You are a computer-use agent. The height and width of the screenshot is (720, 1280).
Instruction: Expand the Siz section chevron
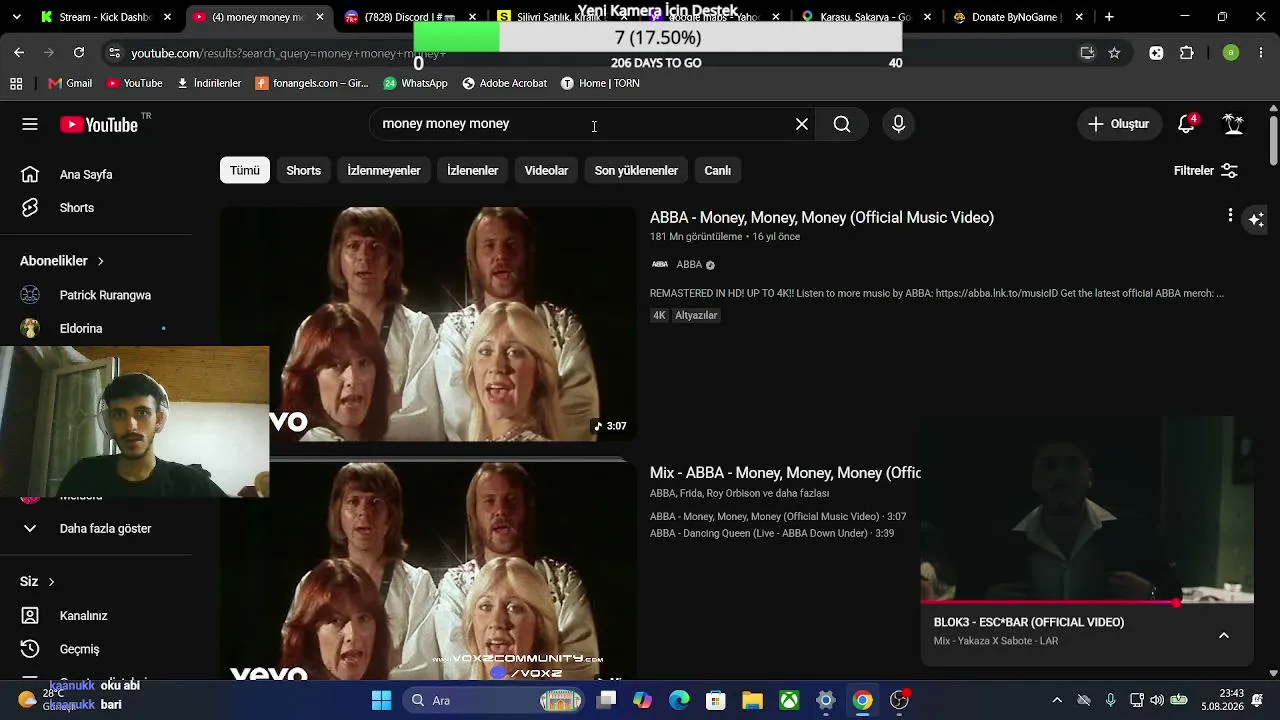(x=51, y=582)
